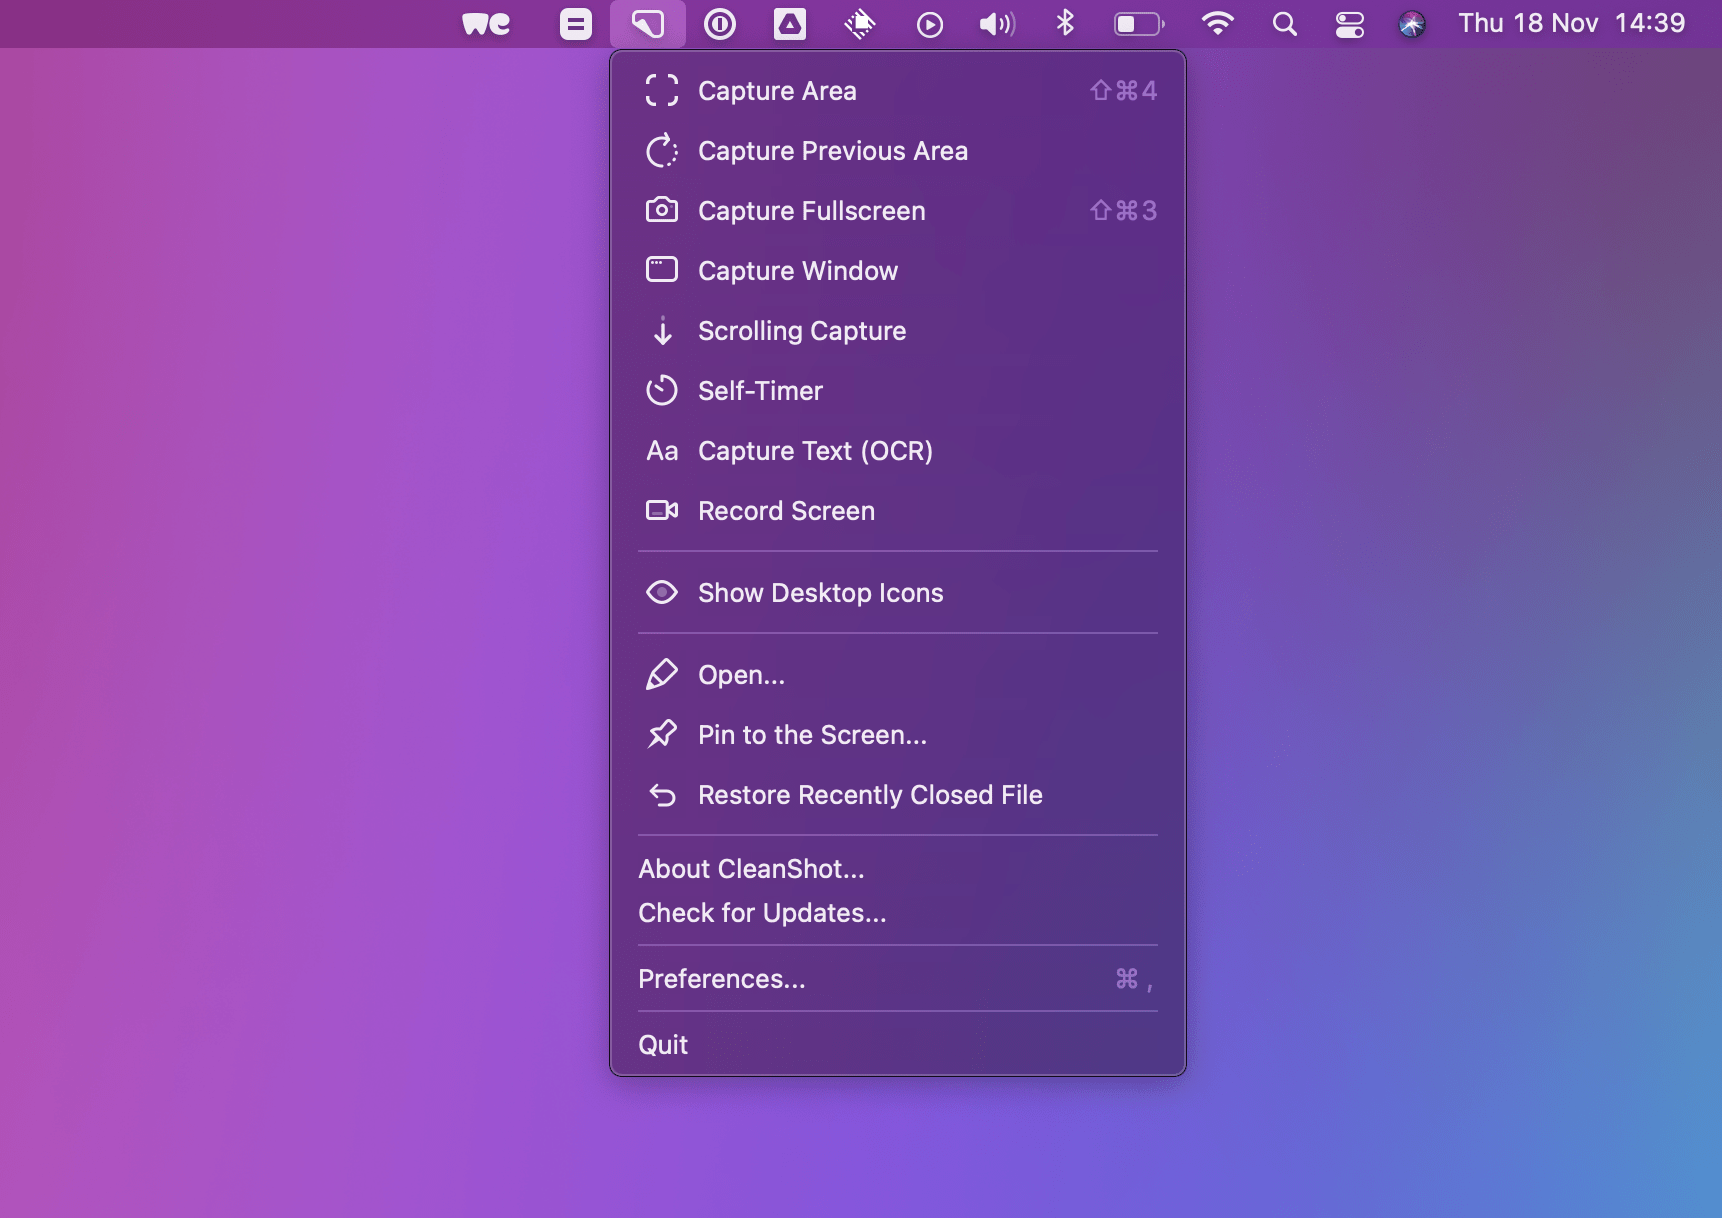
Task: Click the Google Drive triangle menu bar icon
Action: click(x=790, y=24)
